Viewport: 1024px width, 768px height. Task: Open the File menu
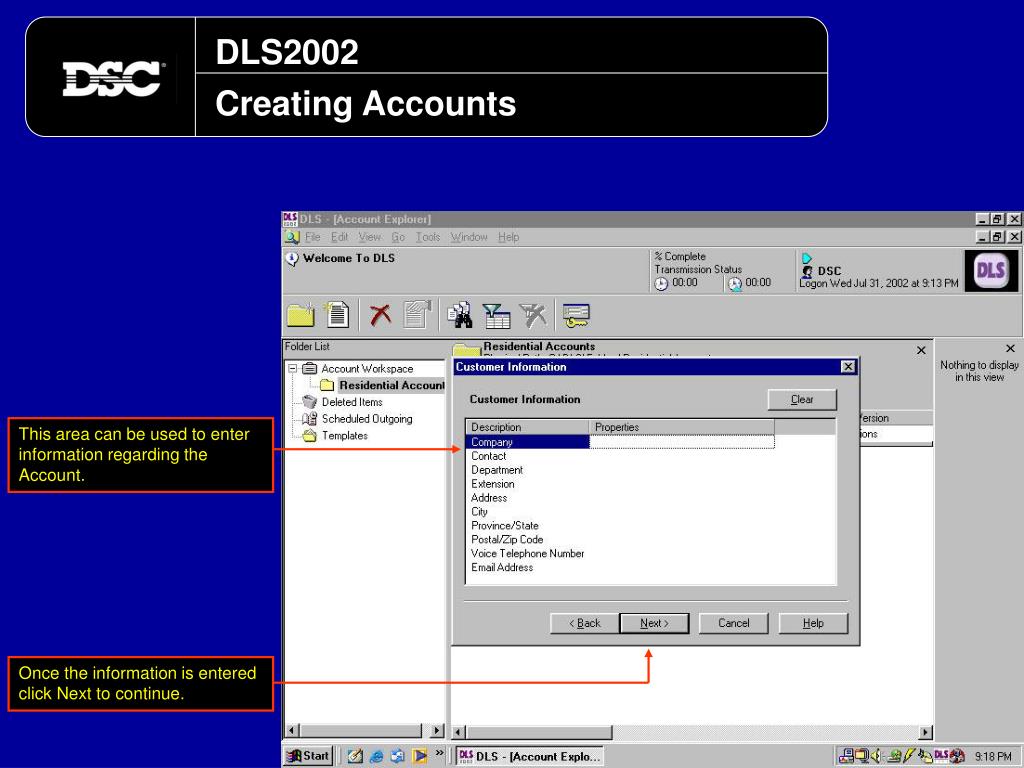coord(313,237)
